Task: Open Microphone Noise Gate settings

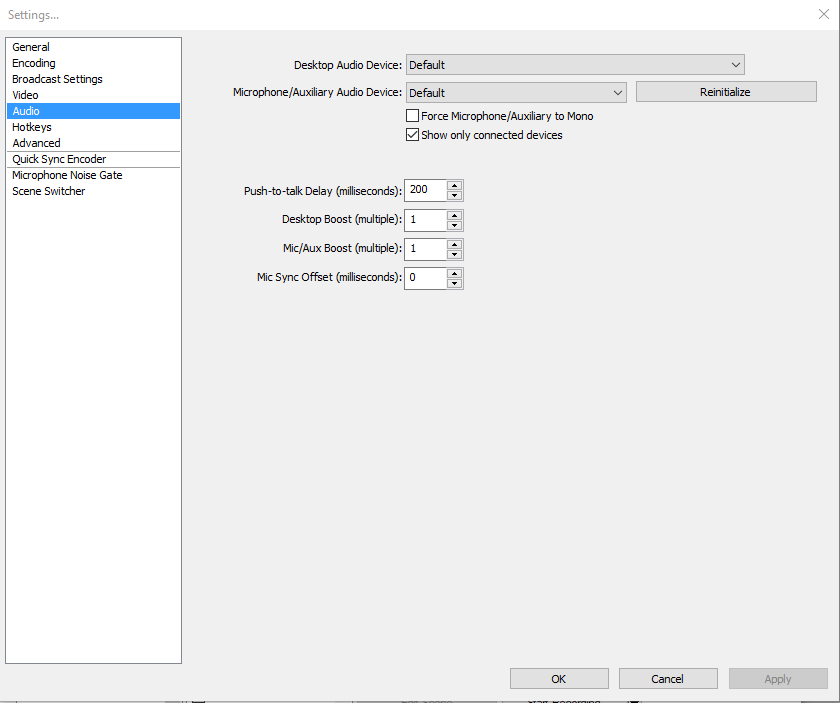Action: (93, 175)
